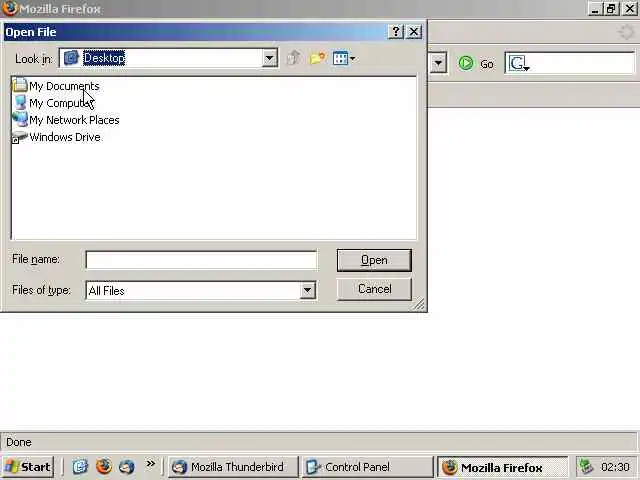Close the Open File dialog

[x=414, y=32]
